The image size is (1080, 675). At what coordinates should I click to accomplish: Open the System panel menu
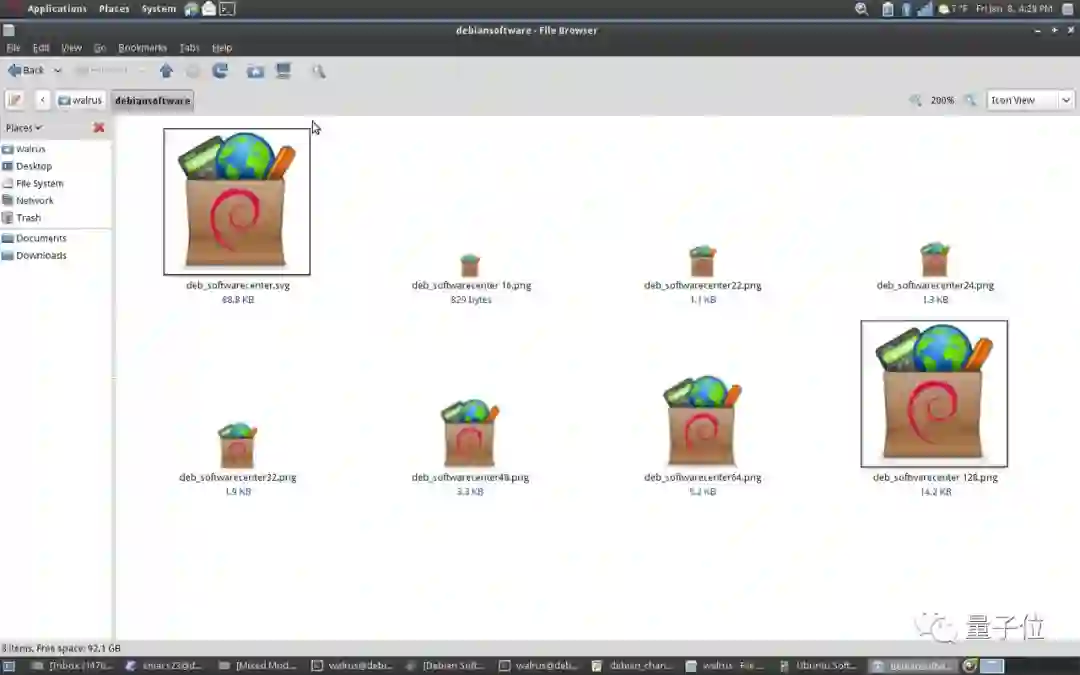point(158,9)
